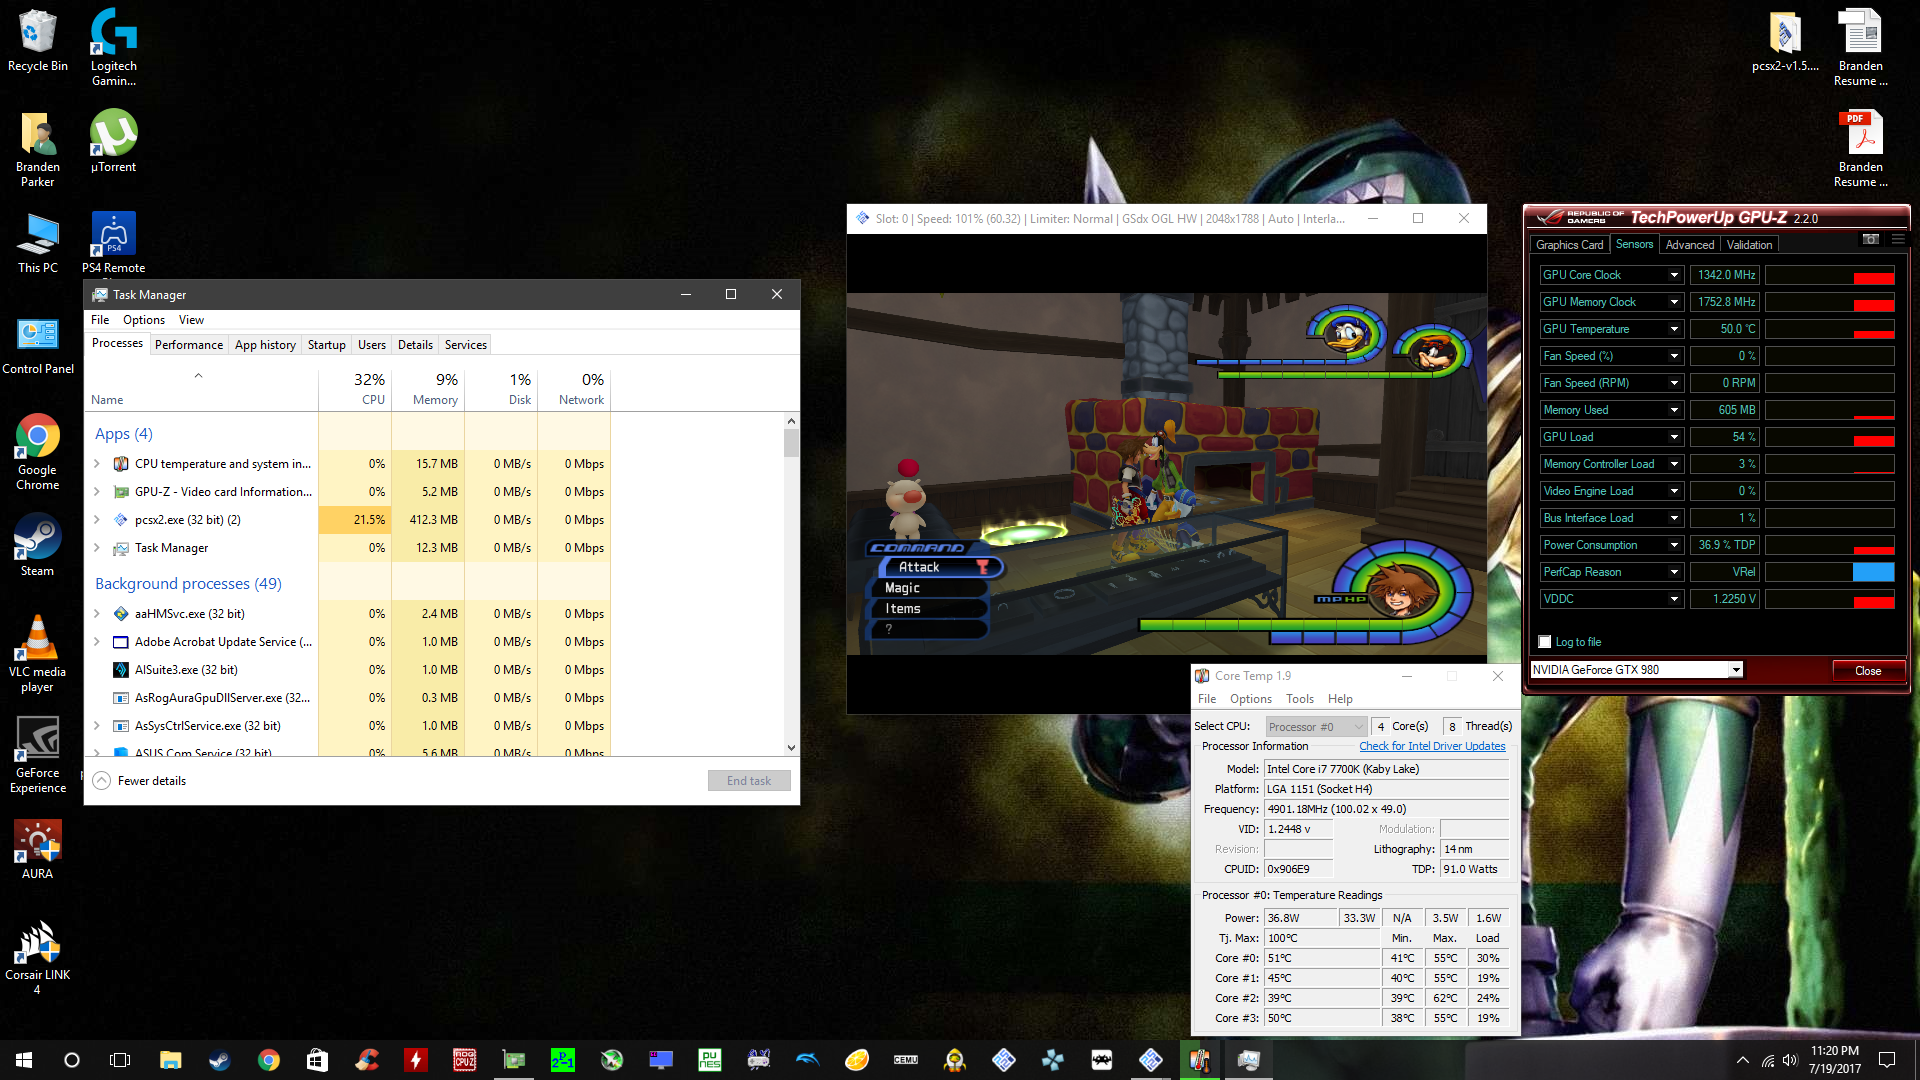Open Logitech Gaming Software desktop icon
The height and width of the screenshot is (1080, 1920).
[113, 46]
